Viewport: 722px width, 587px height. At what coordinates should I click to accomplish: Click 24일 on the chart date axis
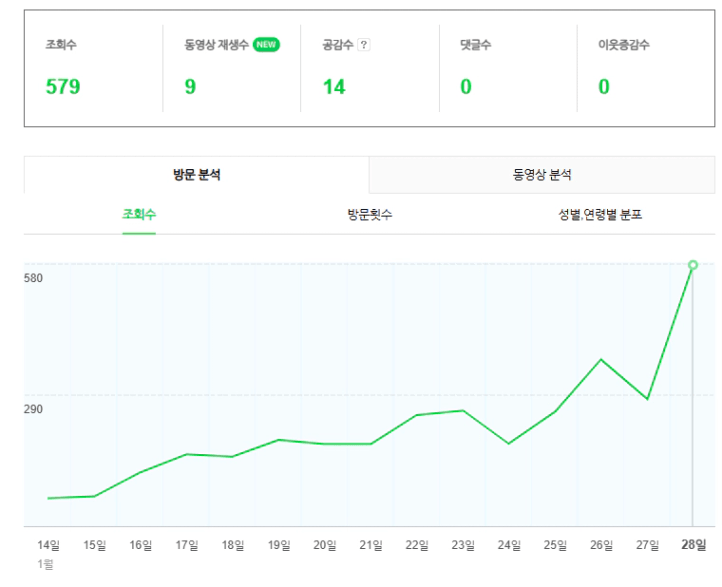click(x=509, y=545)
